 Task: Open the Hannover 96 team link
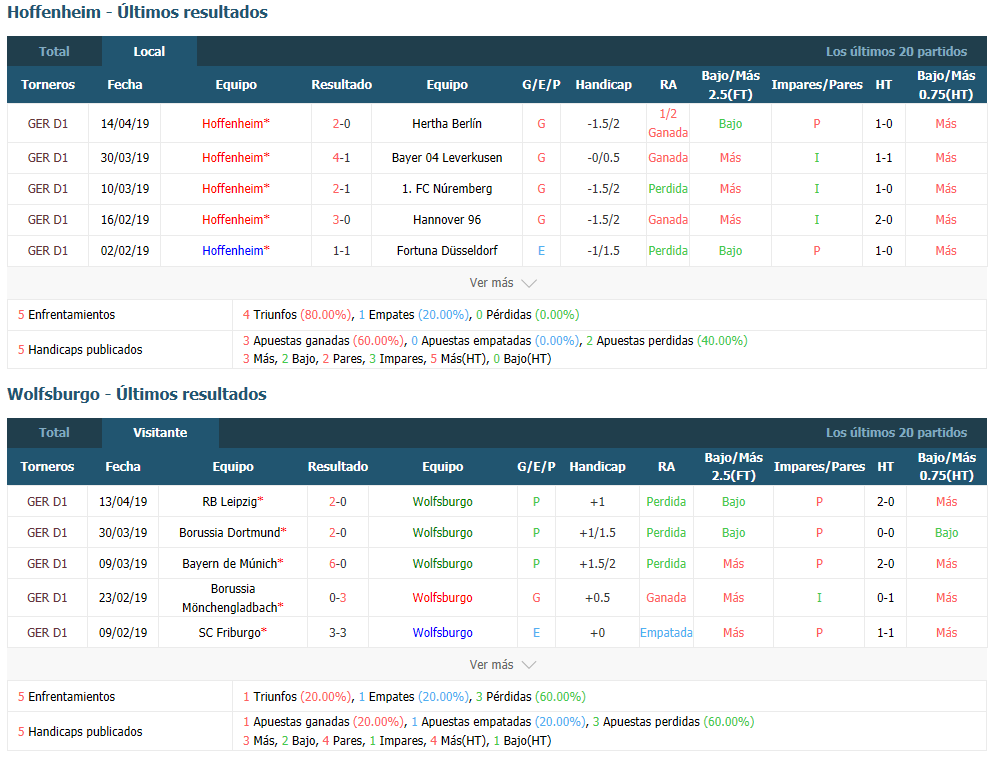[447, 220]
